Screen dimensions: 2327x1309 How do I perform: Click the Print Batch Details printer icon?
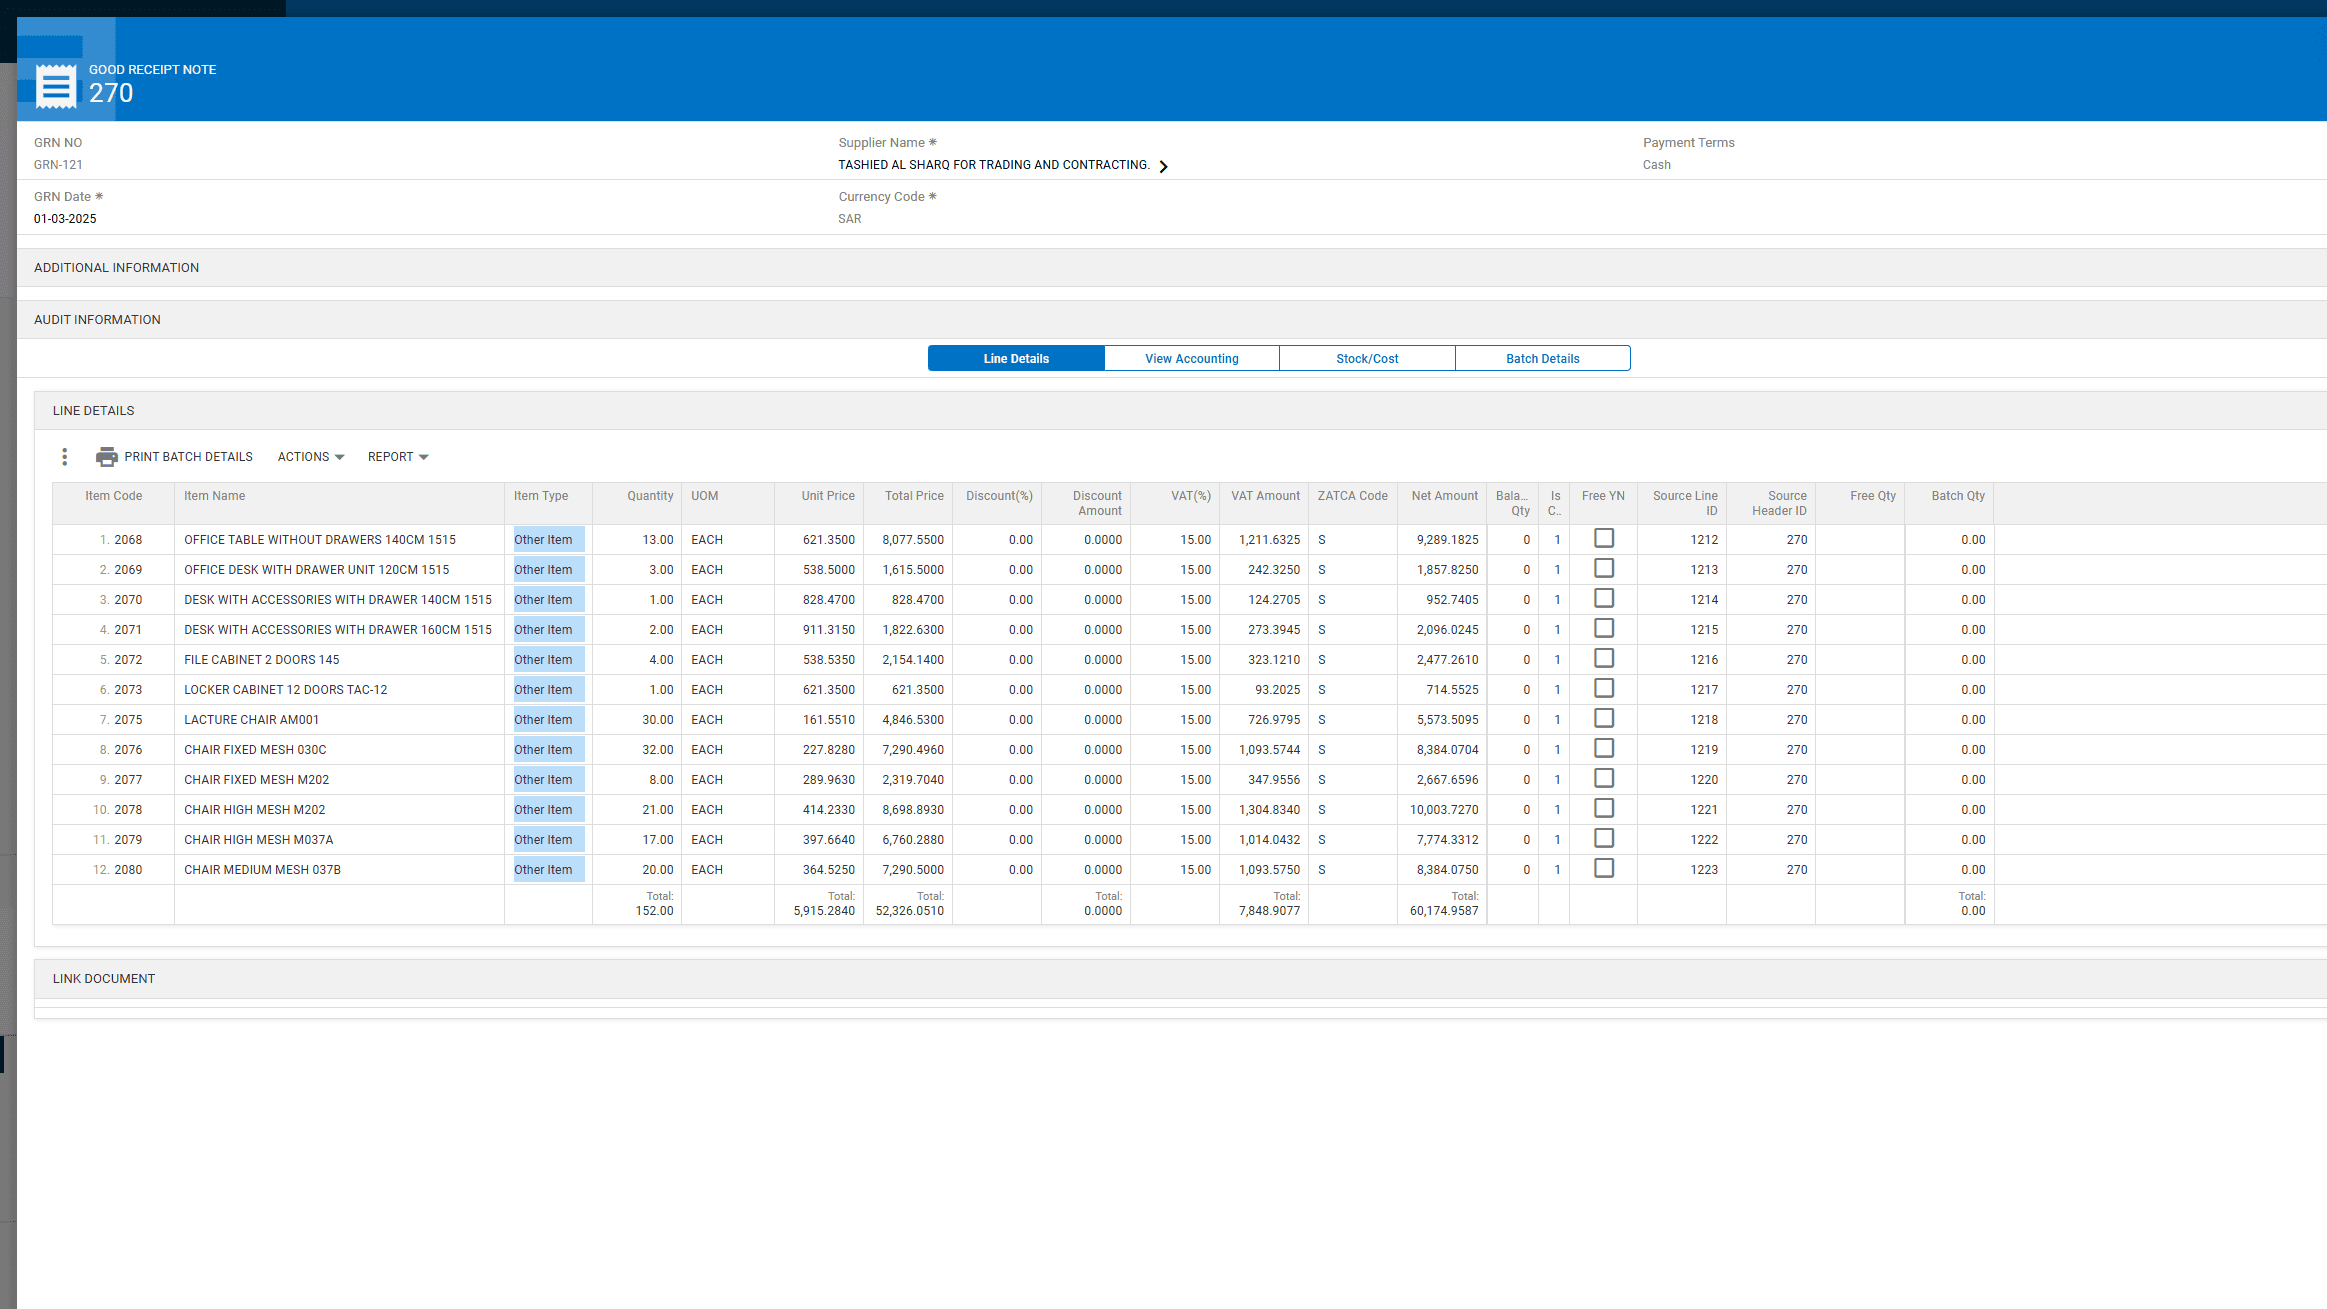coord(106,456)
